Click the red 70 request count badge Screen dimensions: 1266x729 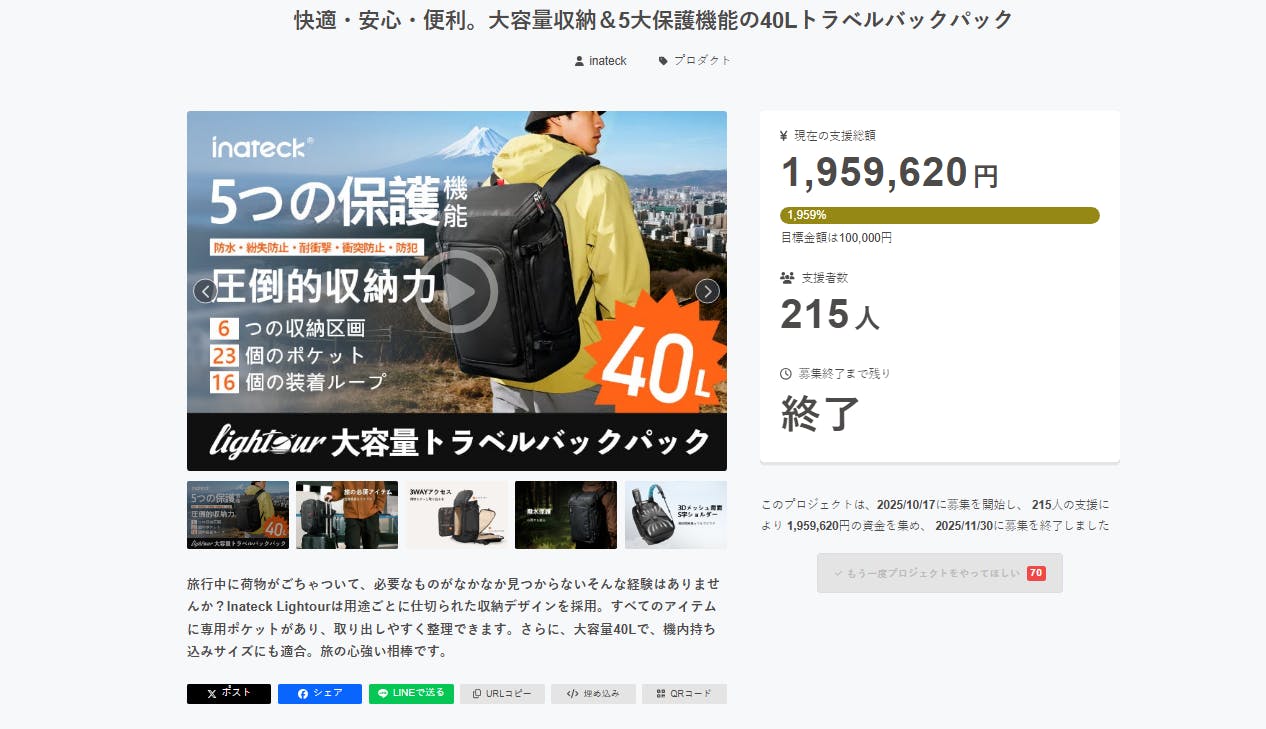[x=1036, y=573]
